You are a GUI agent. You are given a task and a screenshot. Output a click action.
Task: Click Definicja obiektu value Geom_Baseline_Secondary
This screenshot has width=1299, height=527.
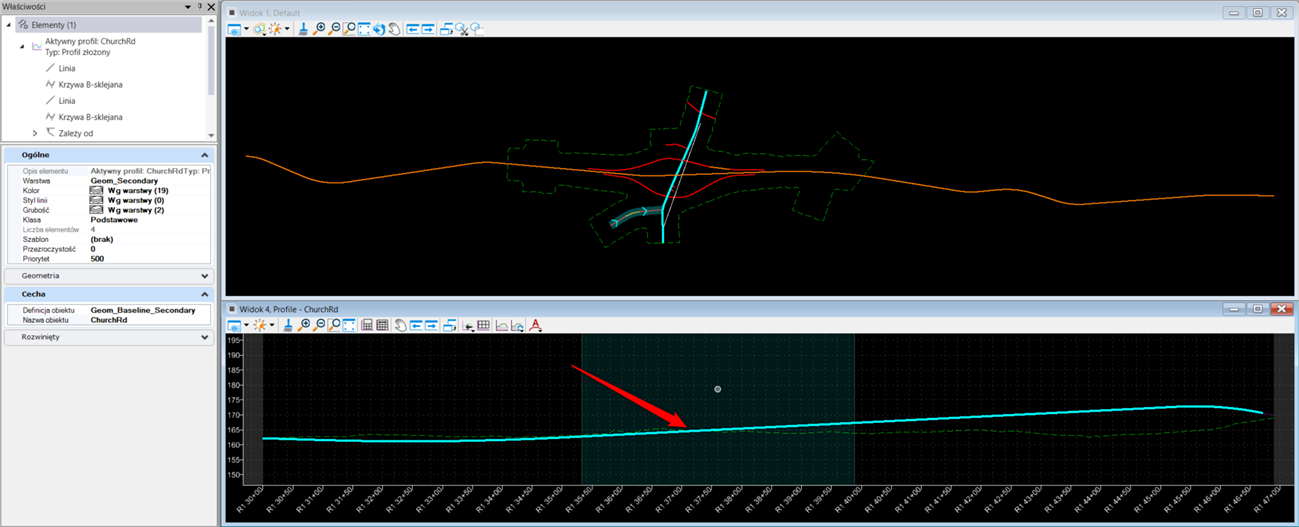tap(143, 311)
